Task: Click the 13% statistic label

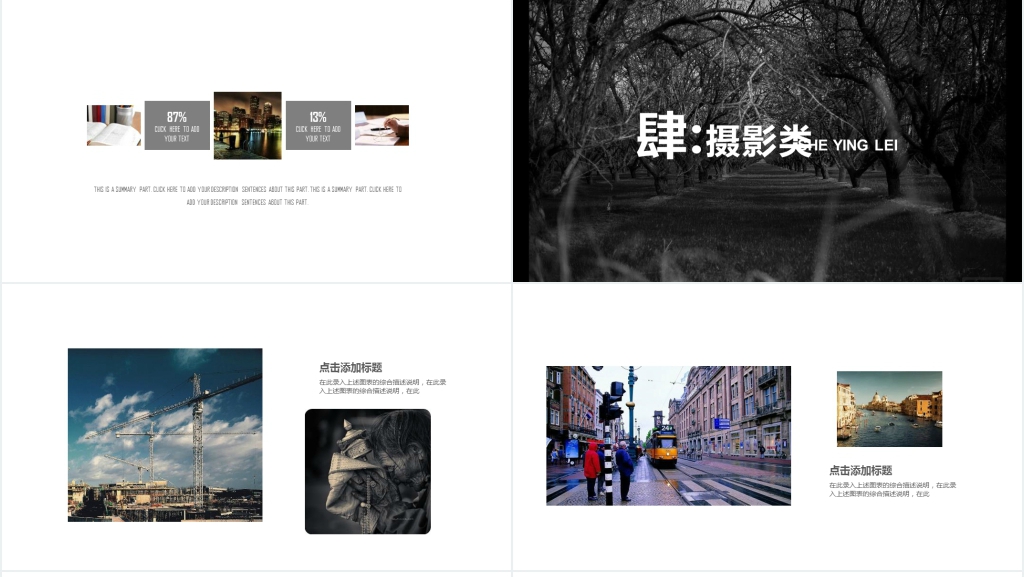Action: coord(318,117)
